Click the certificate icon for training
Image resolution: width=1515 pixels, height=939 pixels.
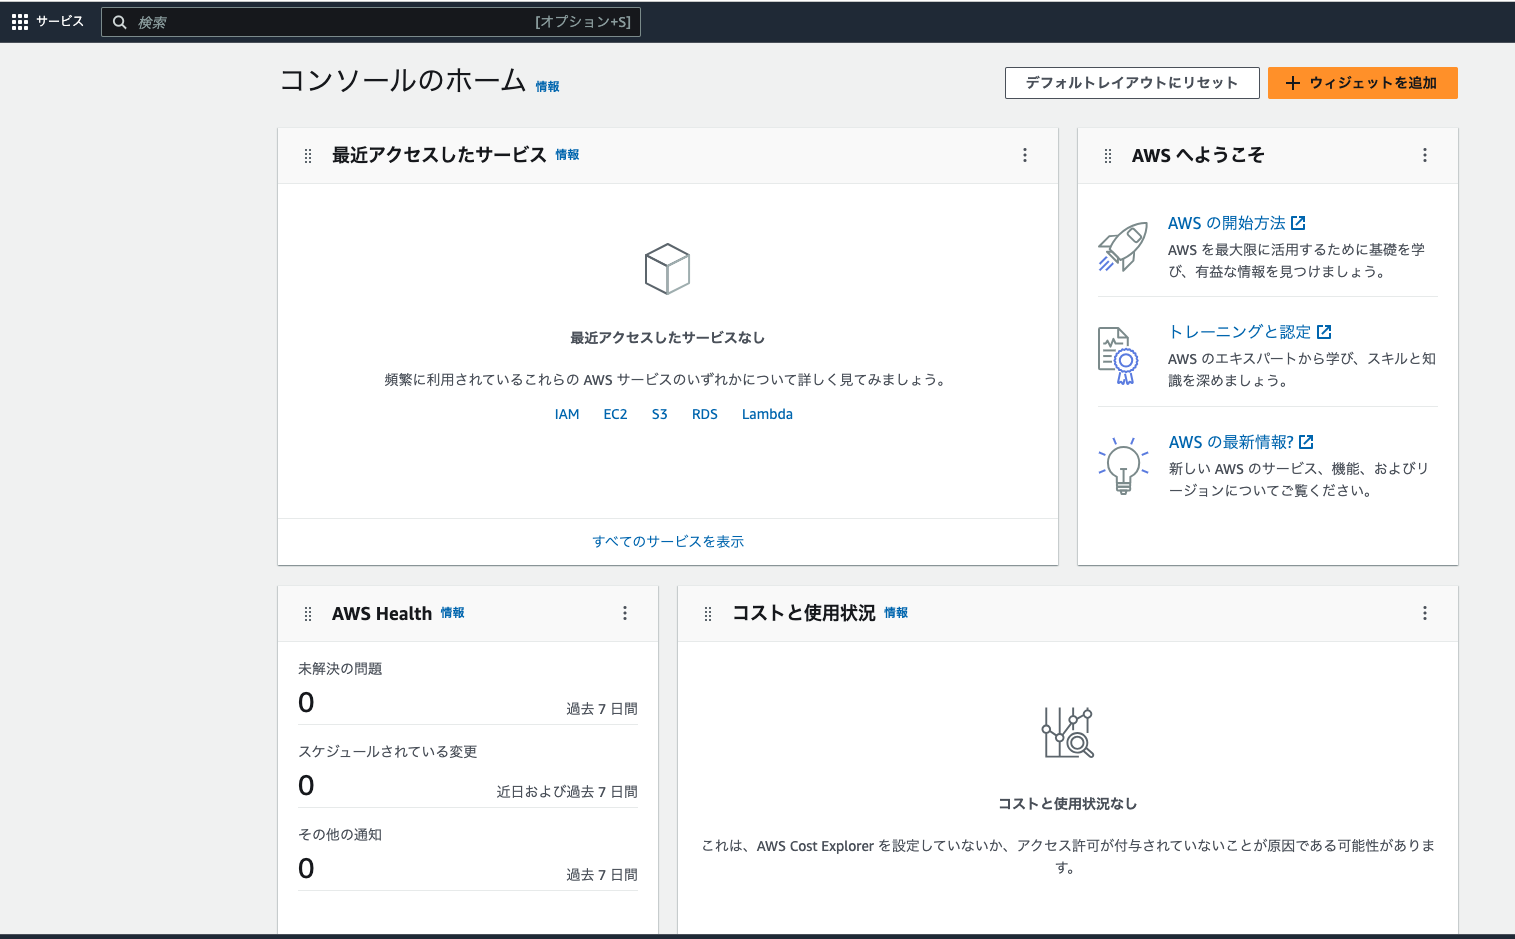(1118, 355)
